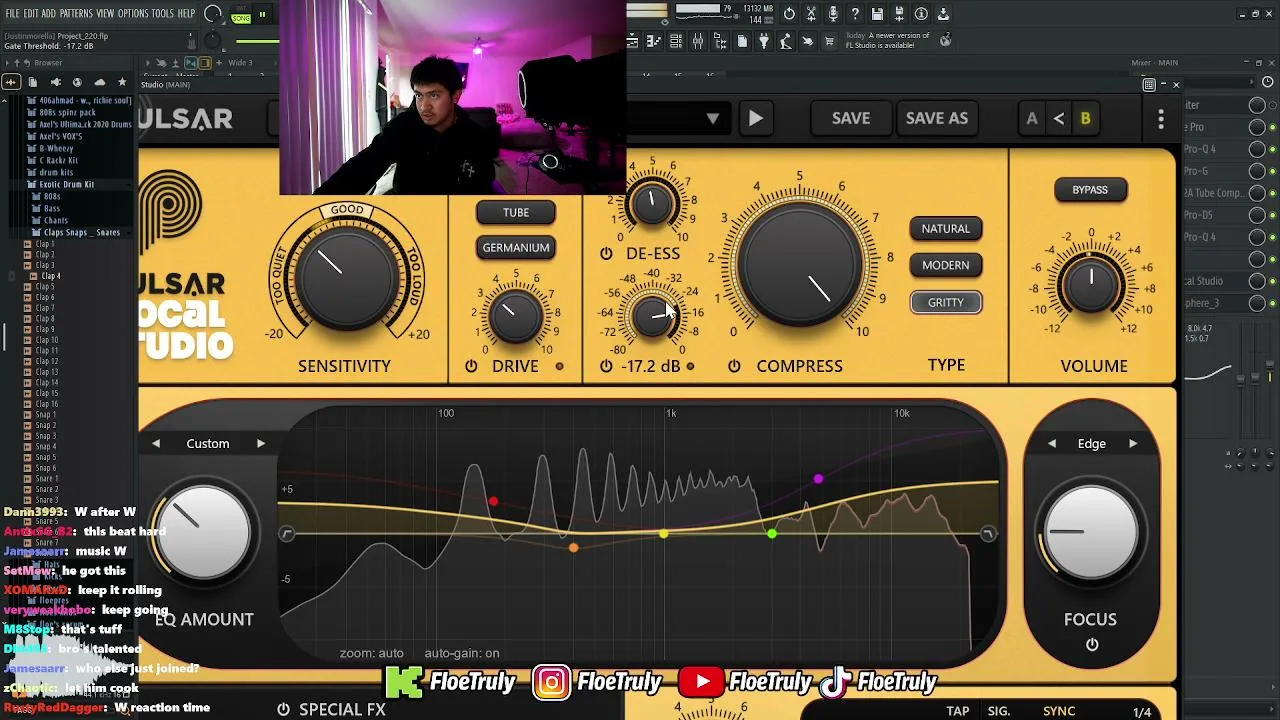Click the circular undo history icon
The width and height of the screenshot is (1280, 720).
click(789, 14)
